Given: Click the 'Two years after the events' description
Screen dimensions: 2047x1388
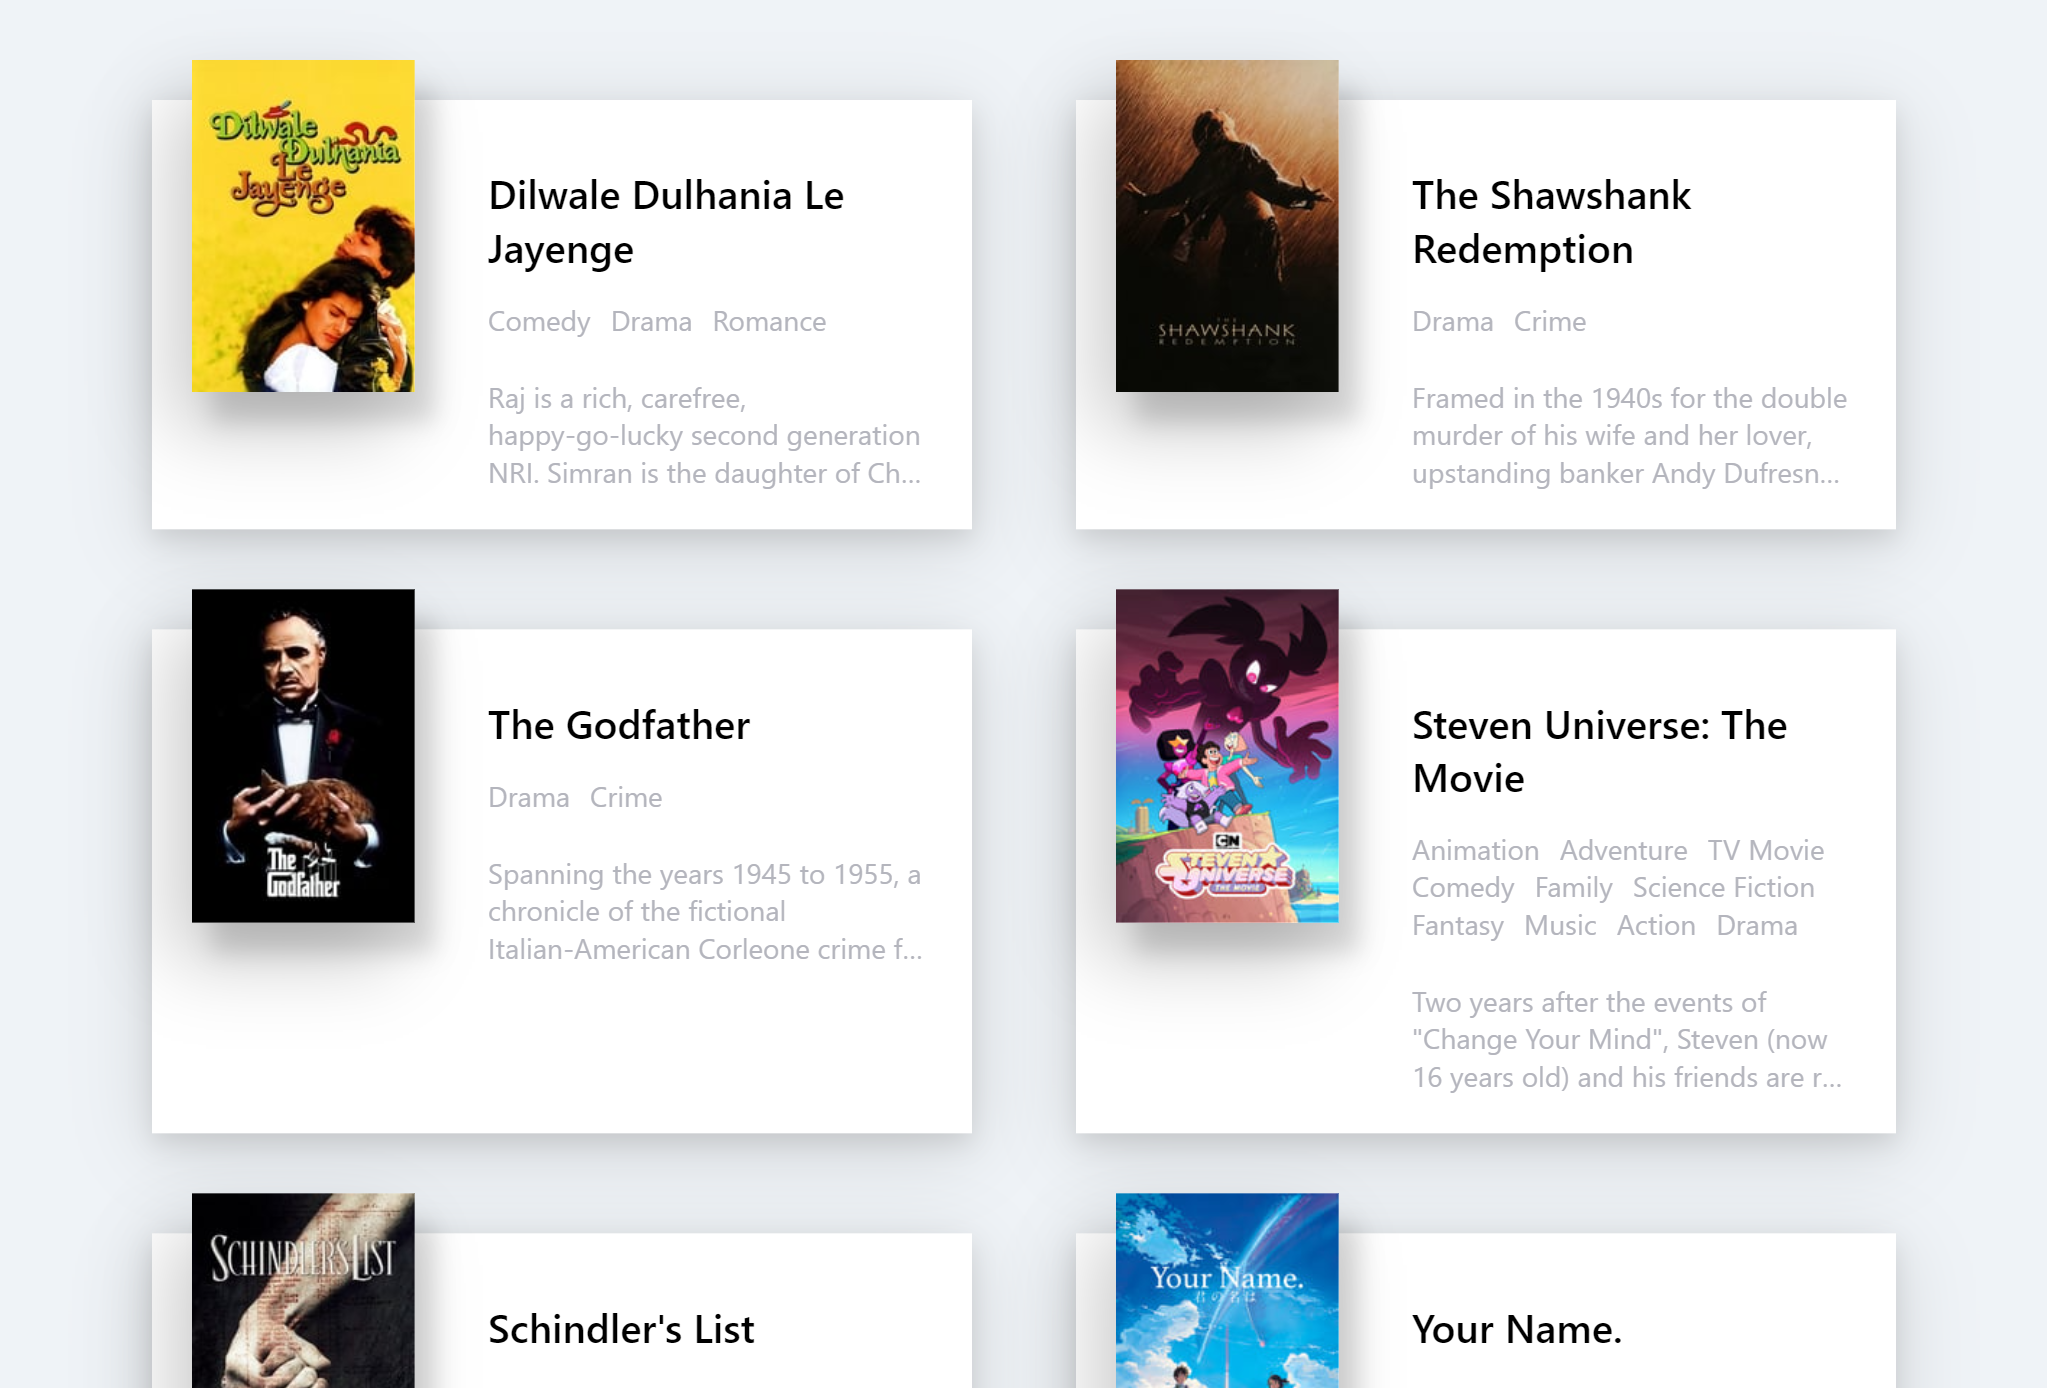Looking at the screenshot, I should [x=1626, y=1040].
